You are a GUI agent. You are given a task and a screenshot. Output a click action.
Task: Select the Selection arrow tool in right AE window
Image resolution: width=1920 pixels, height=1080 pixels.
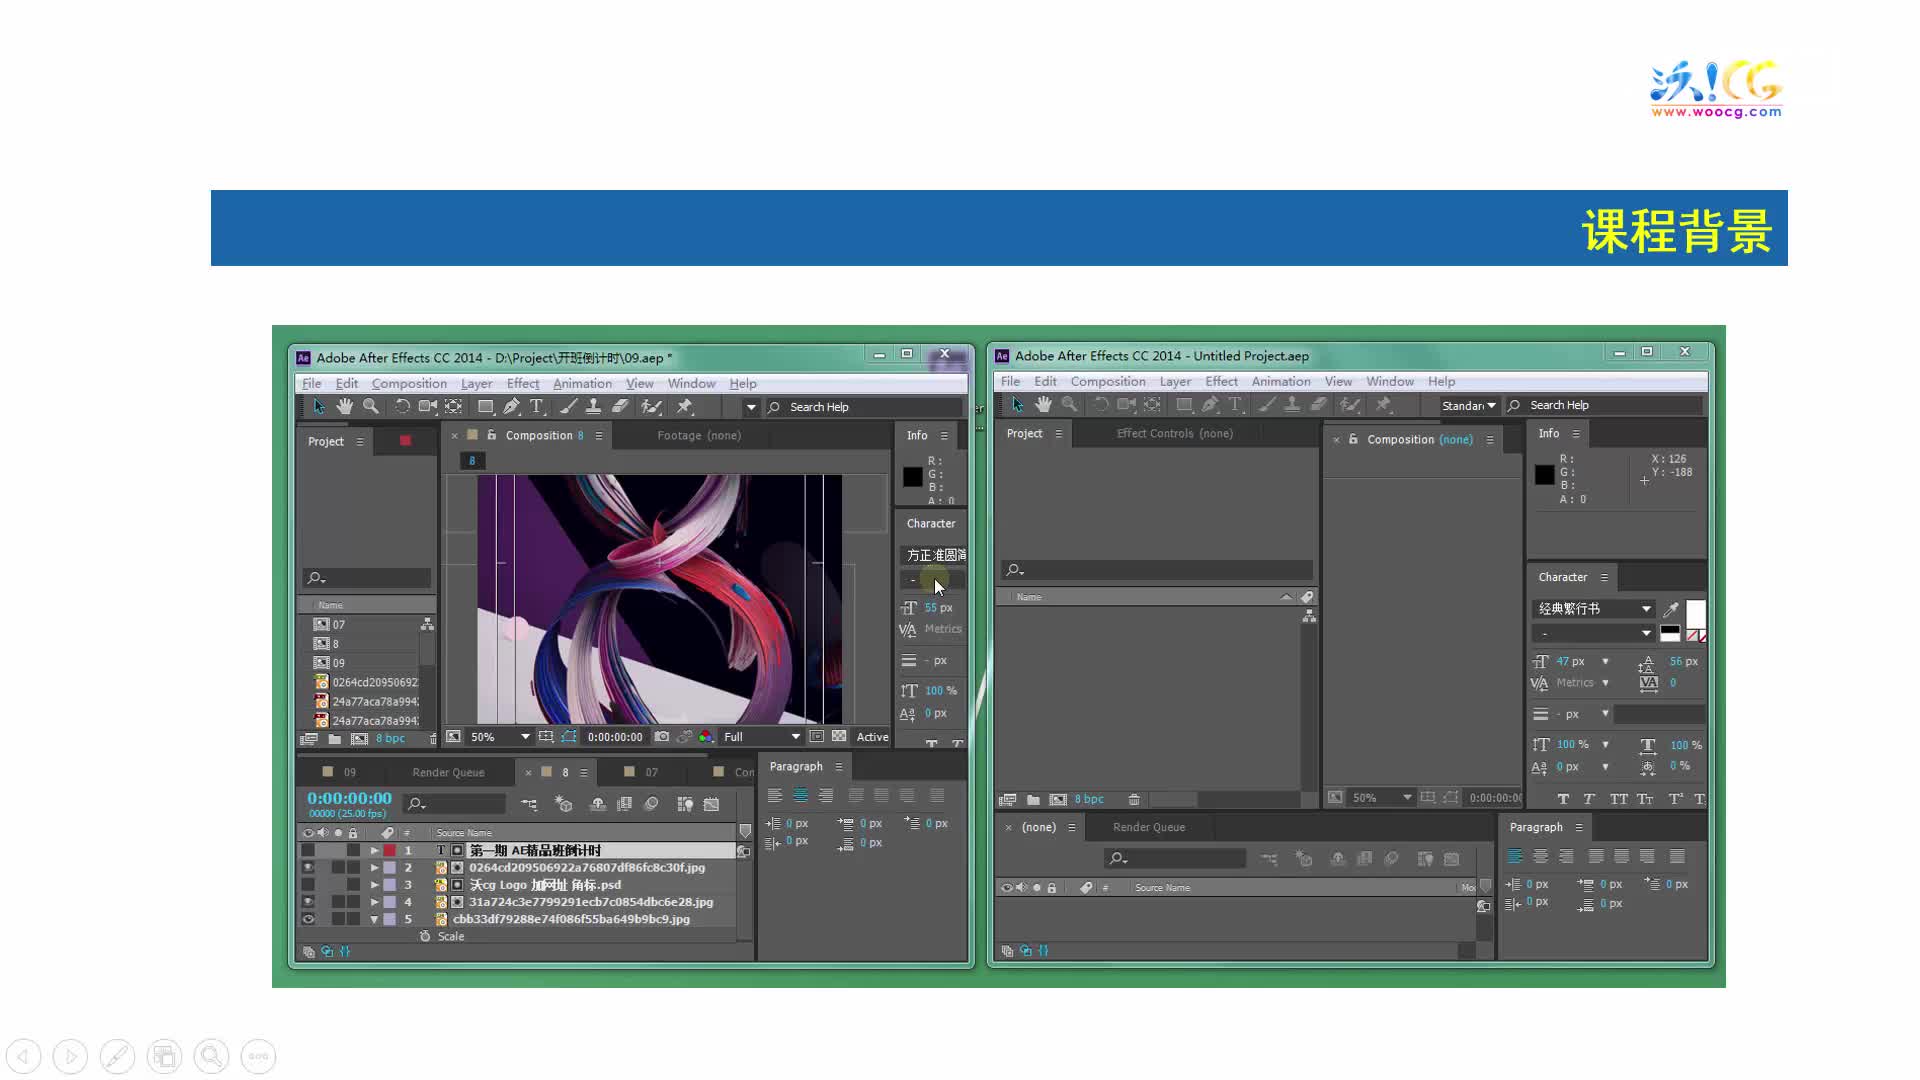[x=1017, y=404]
